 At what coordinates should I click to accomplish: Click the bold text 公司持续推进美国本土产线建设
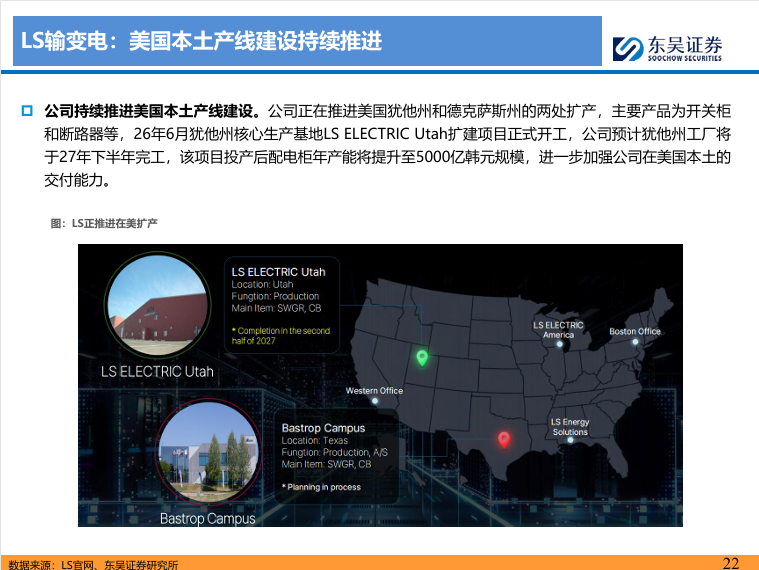[x=152, y=111]
